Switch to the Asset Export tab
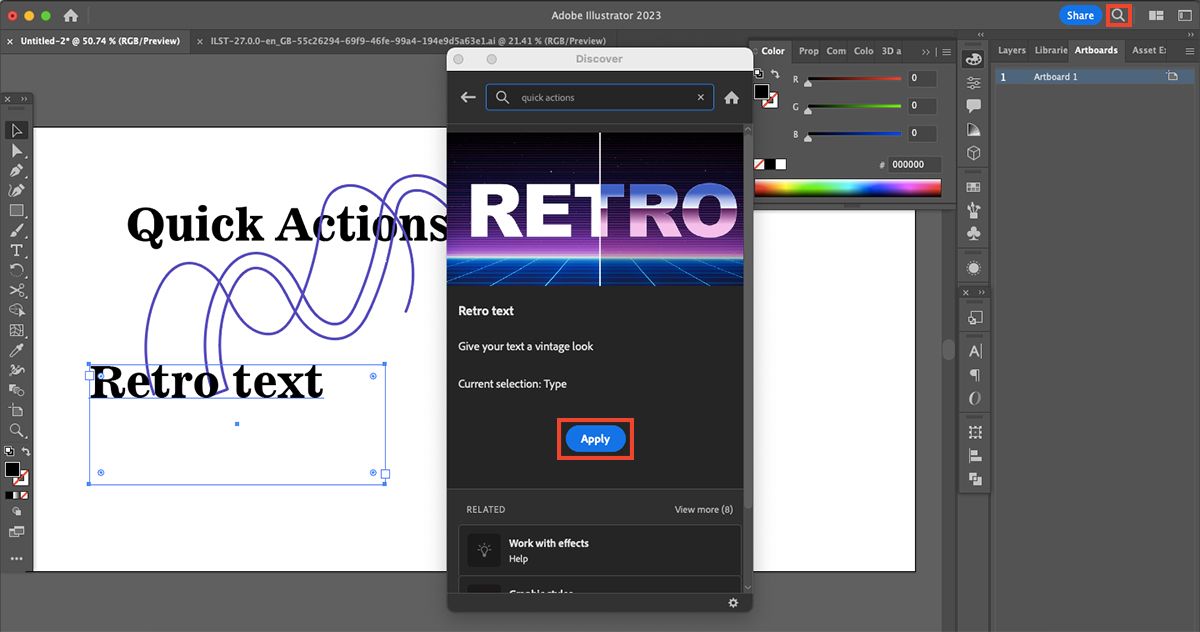Screen dimensions: 1200x632 [1148, 50]
